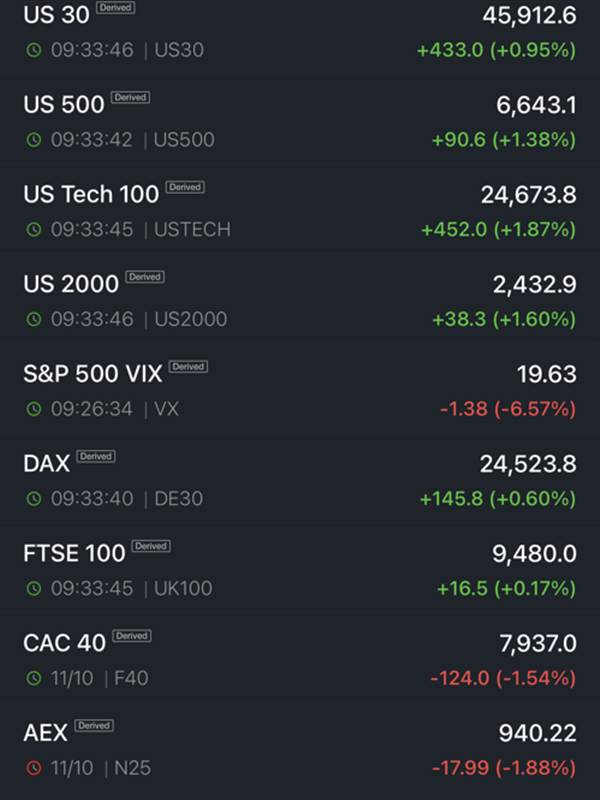Click the clock icon beside VX symbol

(x=34, y=409)
